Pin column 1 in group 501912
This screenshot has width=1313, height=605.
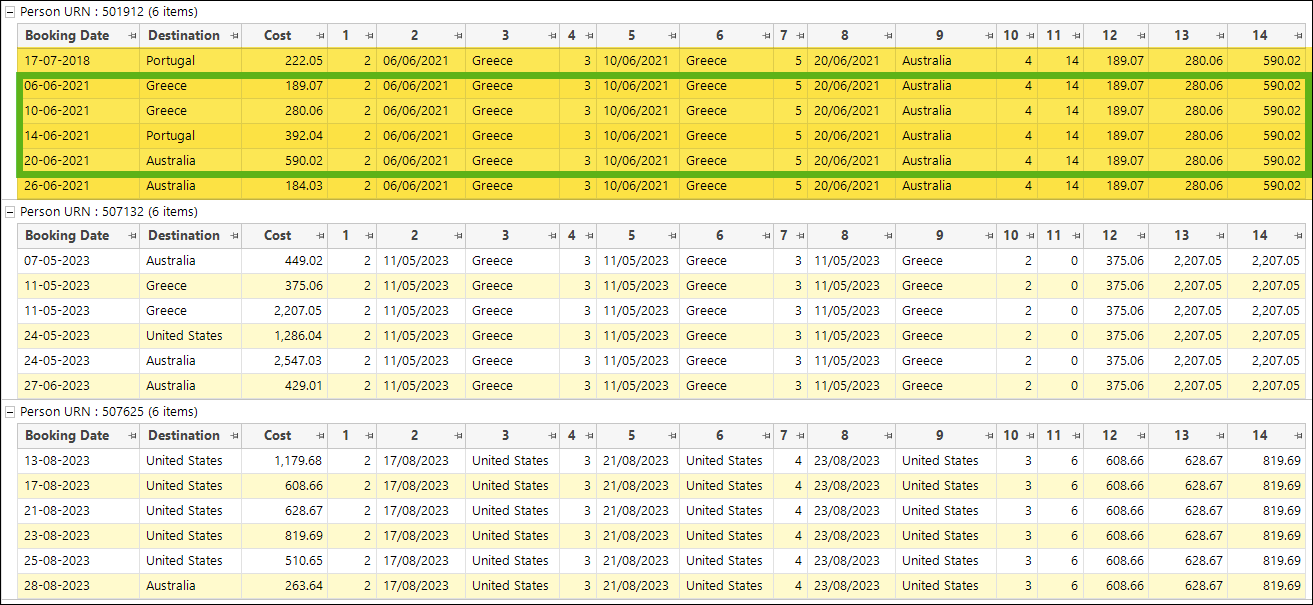369,36
